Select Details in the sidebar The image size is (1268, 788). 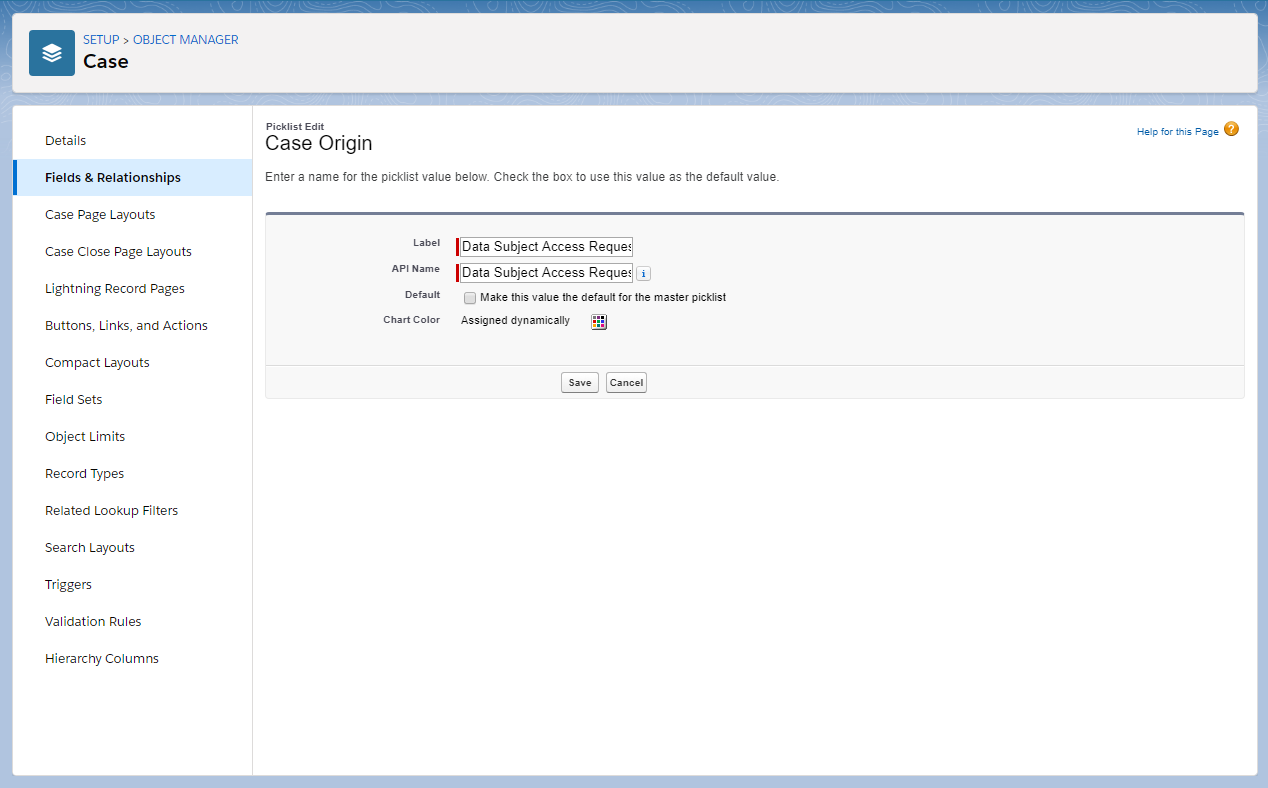tap(65, 140)
